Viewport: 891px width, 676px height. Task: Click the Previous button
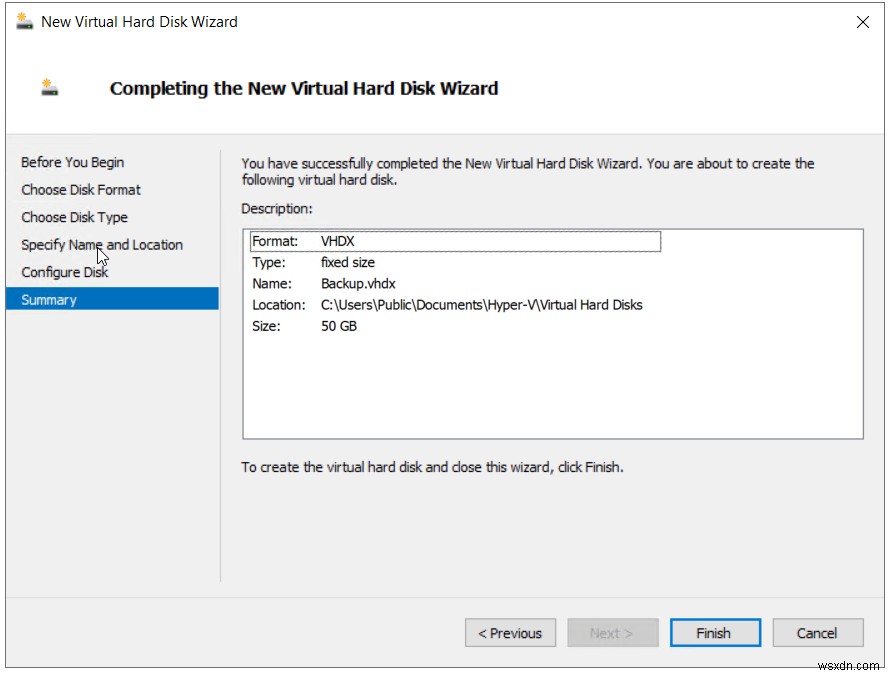(x=510, y=632)
